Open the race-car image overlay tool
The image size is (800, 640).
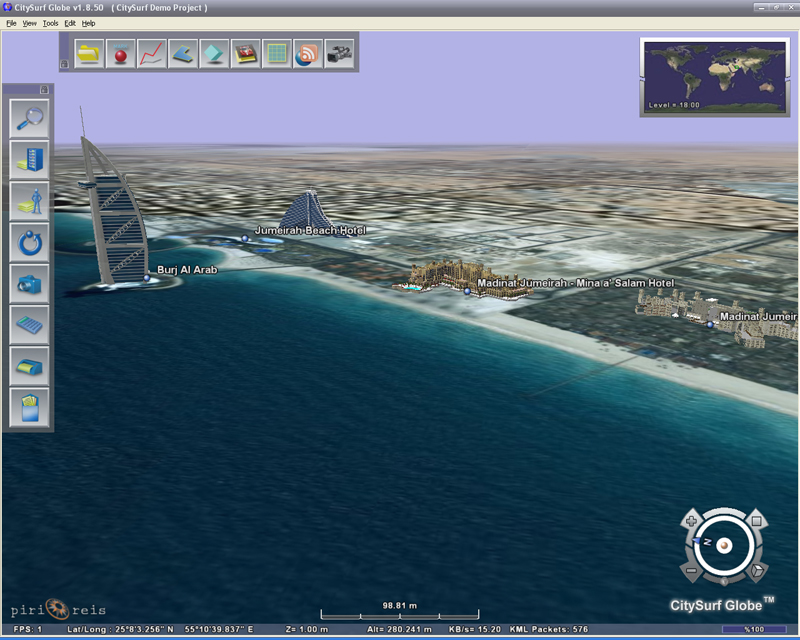click(x=245, y=54)
